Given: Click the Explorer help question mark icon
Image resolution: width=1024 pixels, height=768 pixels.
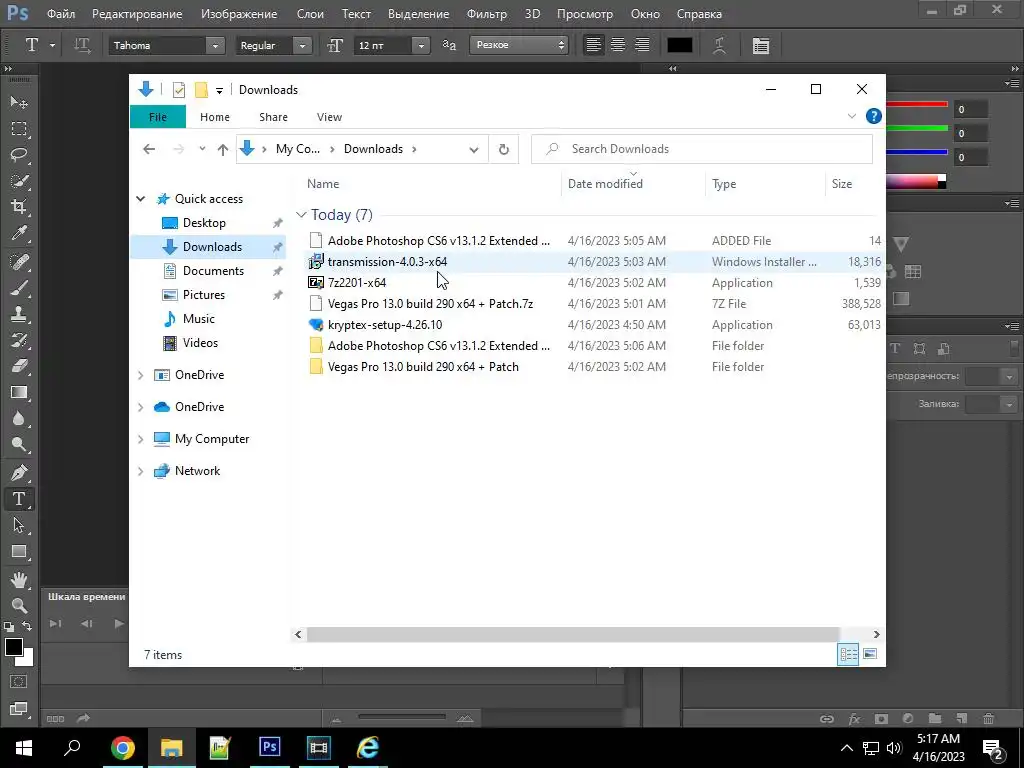Looking at the screenshot, I should coord(873,116).
